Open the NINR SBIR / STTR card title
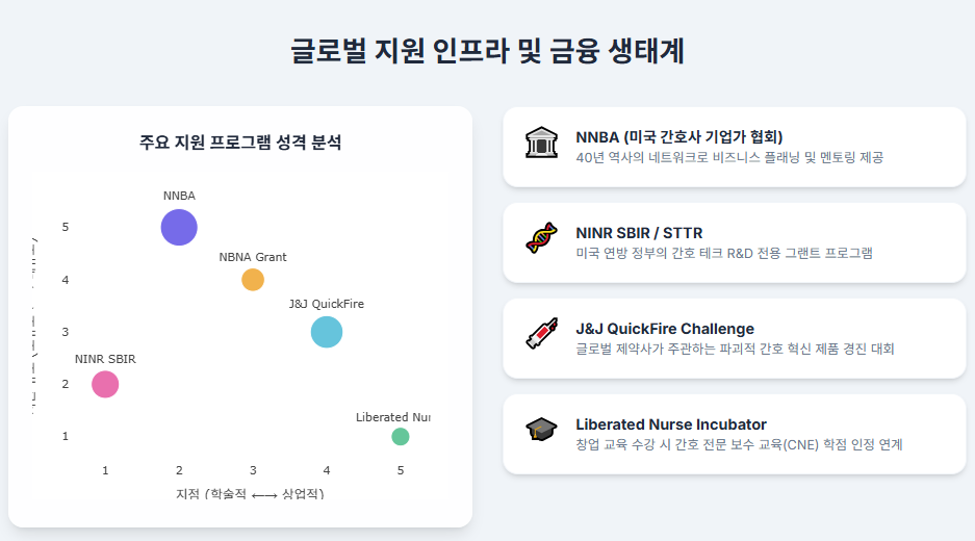The height and width of the screenshot is (541, 975). [x=639, y=233]
